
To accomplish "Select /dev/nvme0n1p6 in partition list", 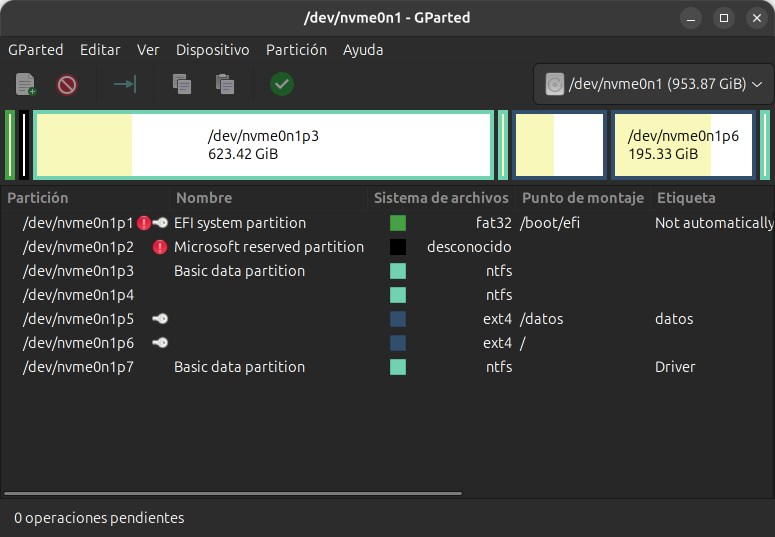I will pyautogui.click(x=388, y=343).
